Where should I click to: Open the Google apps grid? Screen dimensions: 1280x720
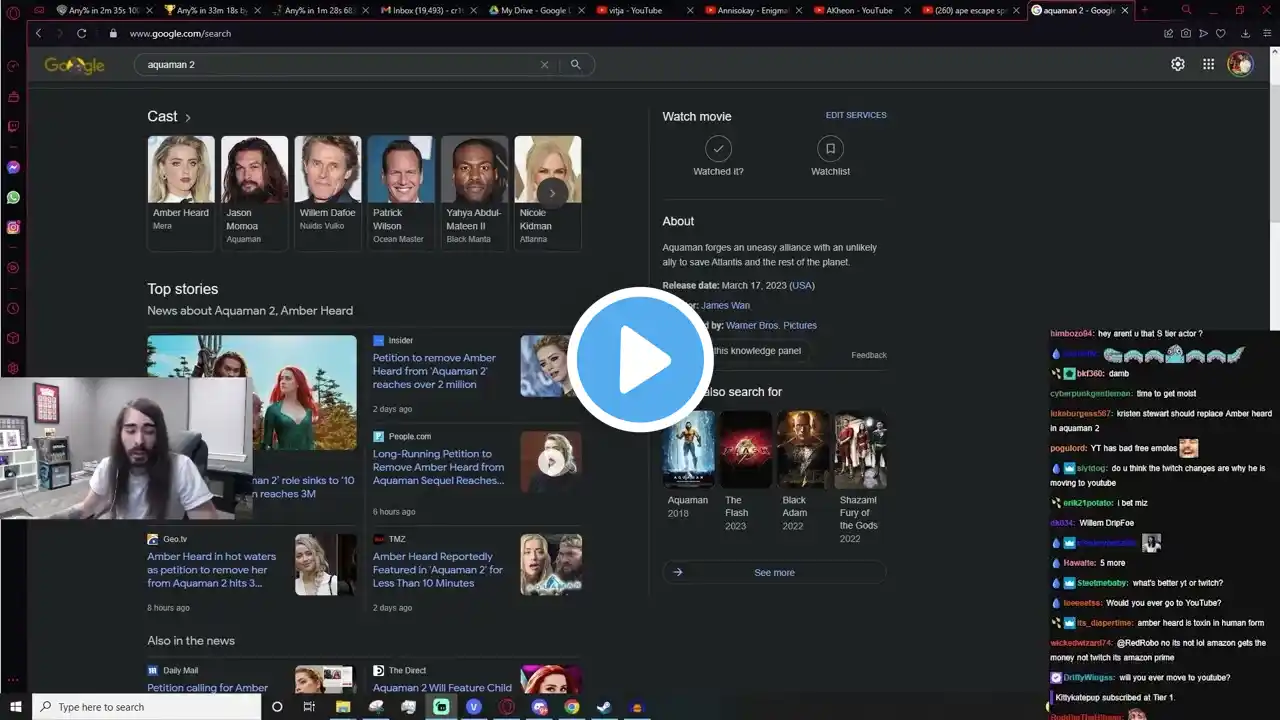coord(1208,64)
